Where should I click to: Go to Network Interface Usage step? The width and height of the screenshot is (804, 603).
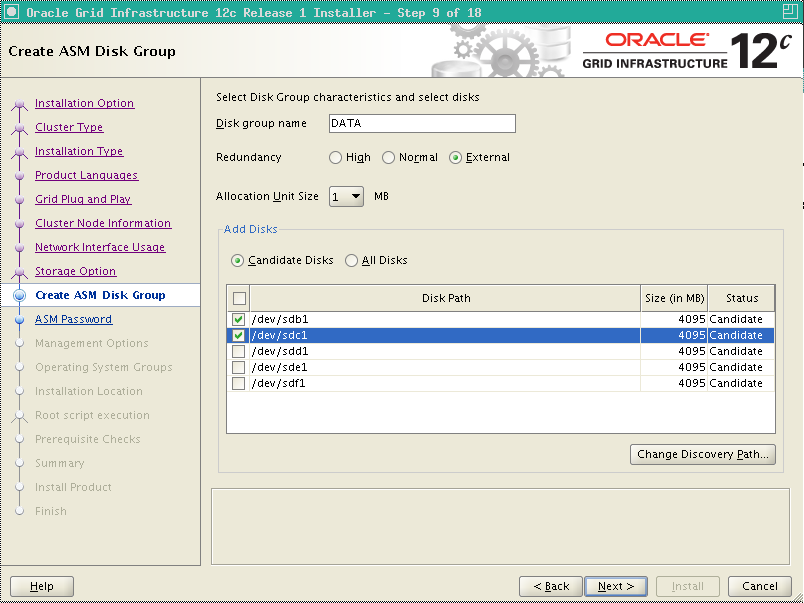click(100, 247)
